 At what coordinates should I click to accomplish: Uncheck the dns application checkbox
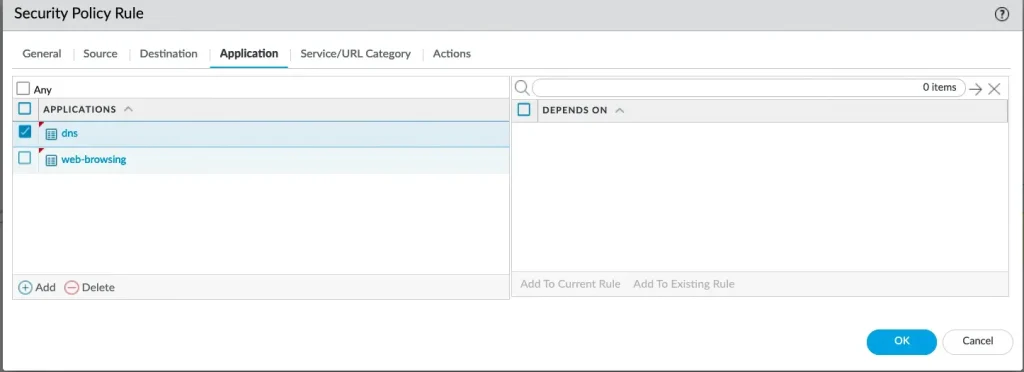click(x=25, y=132)
